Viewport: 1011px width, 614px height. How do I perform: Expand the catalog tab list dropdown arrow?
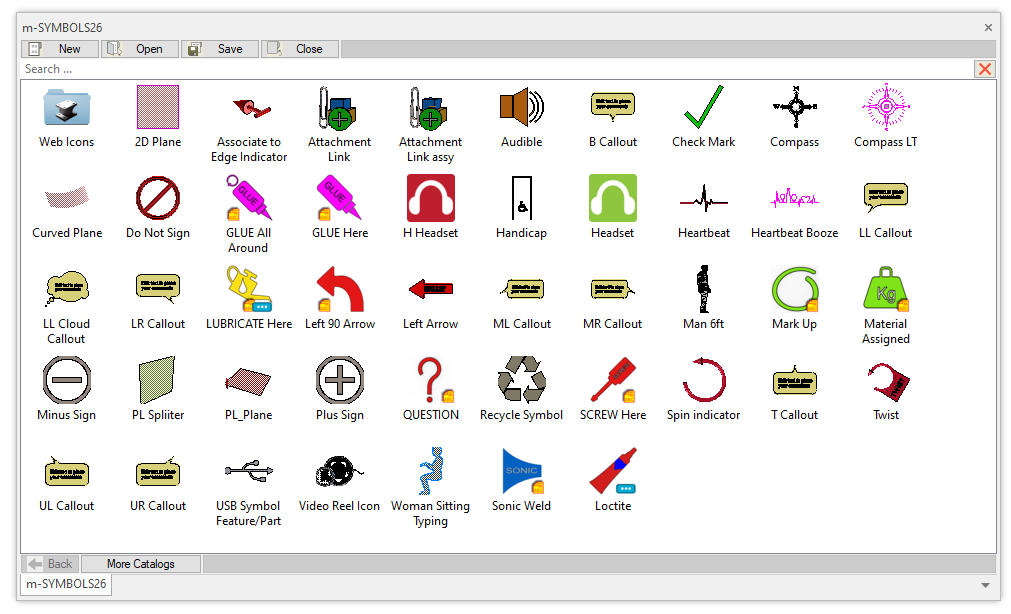pos(985,585)
